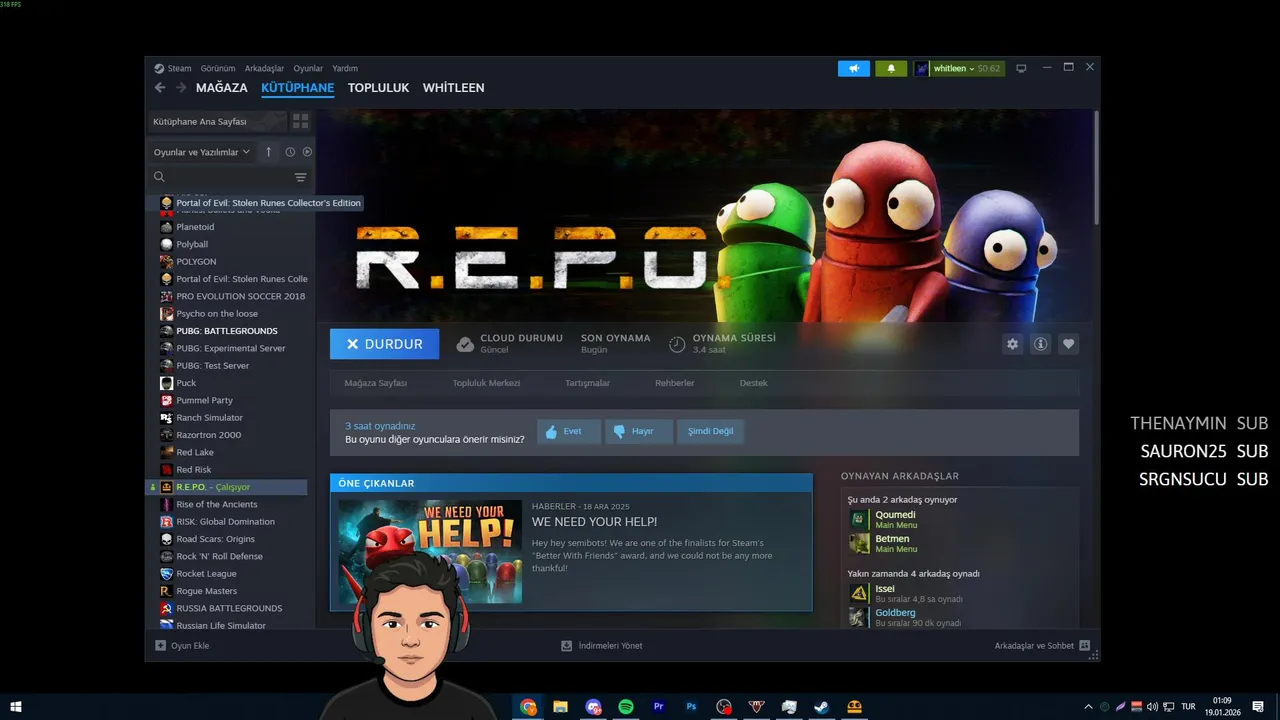Add R.E.P.O. to favorites heart icon

point(1068,344)
